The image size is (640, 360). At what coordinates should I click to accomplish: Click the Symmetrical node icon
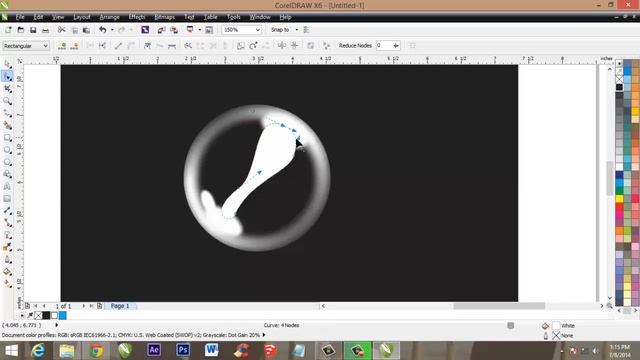tap(172, 46)
